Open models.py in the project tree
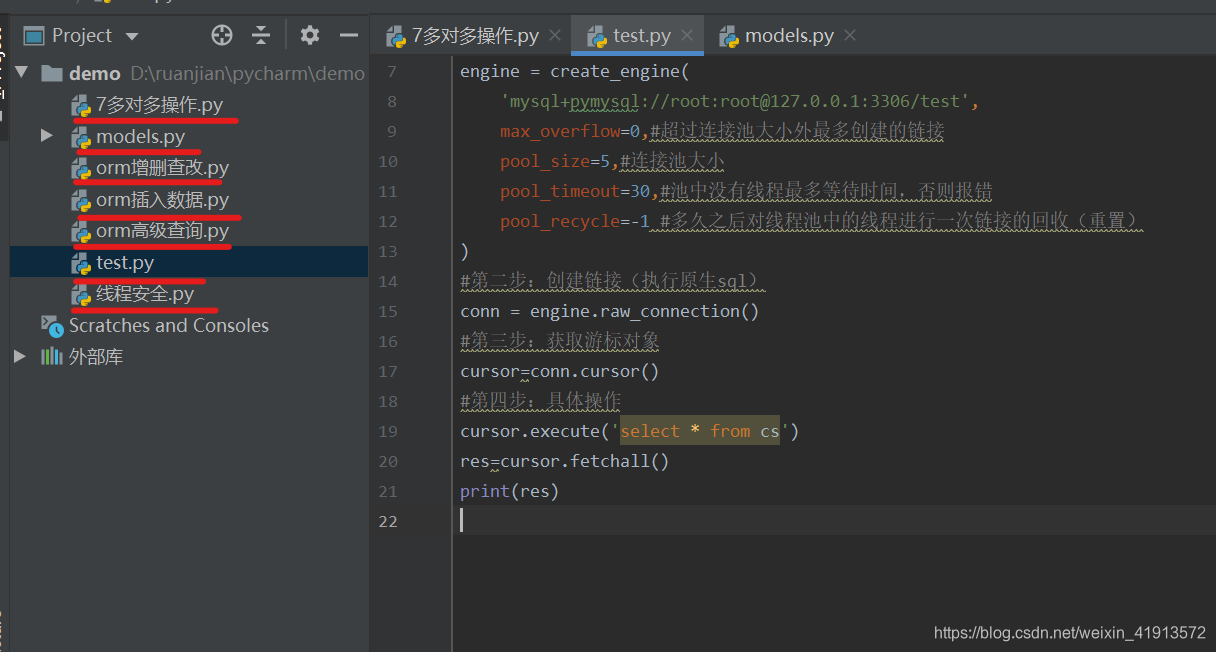The image size is (1216, 652). 140,136
